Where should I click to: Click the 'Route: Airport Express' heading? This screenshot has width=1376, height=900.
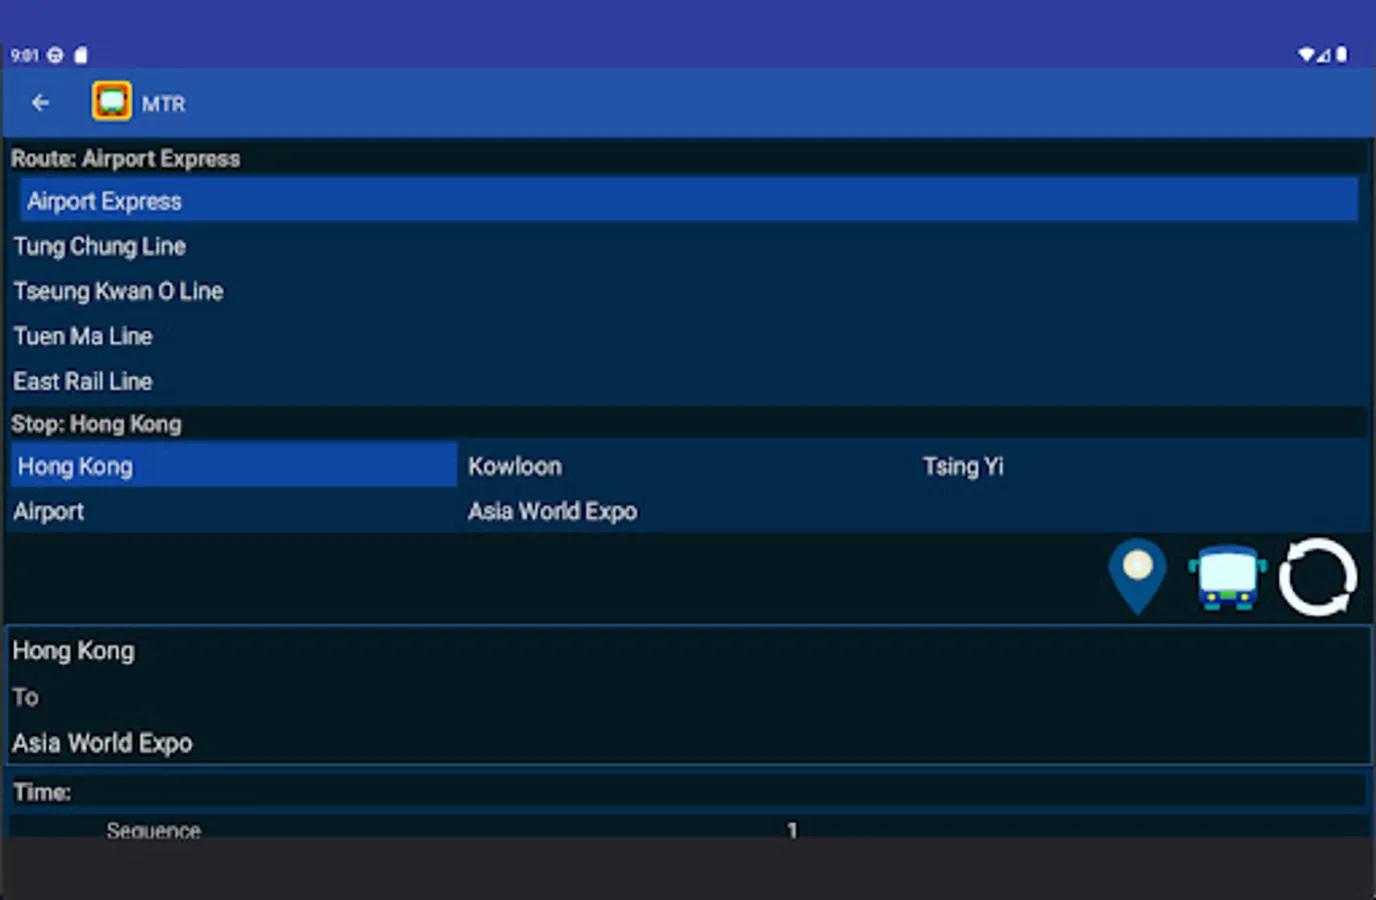click(126, 159)
